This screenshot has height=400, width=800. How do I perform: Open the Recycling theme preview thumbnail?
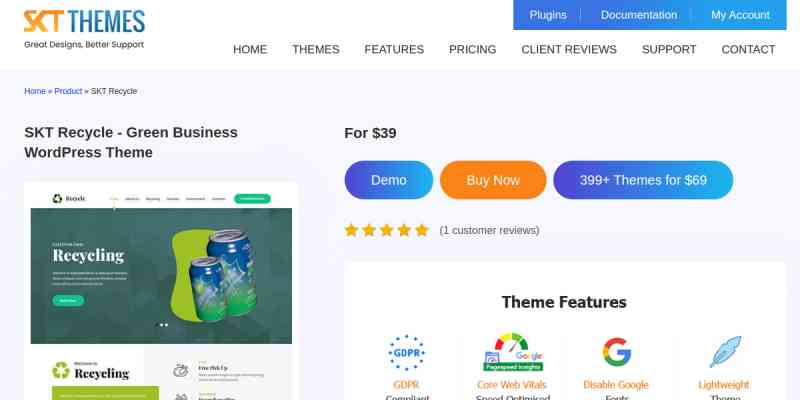coord(161,291)
